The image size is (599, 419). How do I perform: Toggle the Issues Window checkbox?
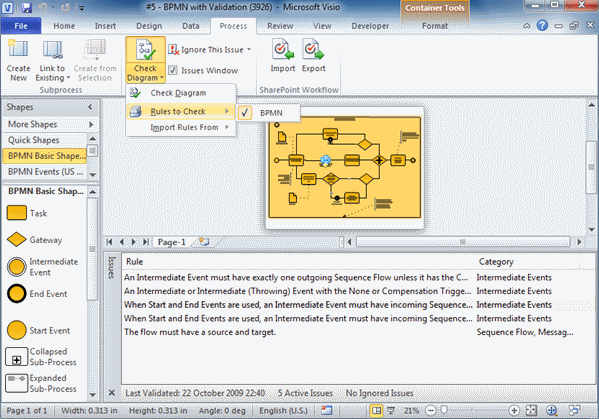pos(173,70)
